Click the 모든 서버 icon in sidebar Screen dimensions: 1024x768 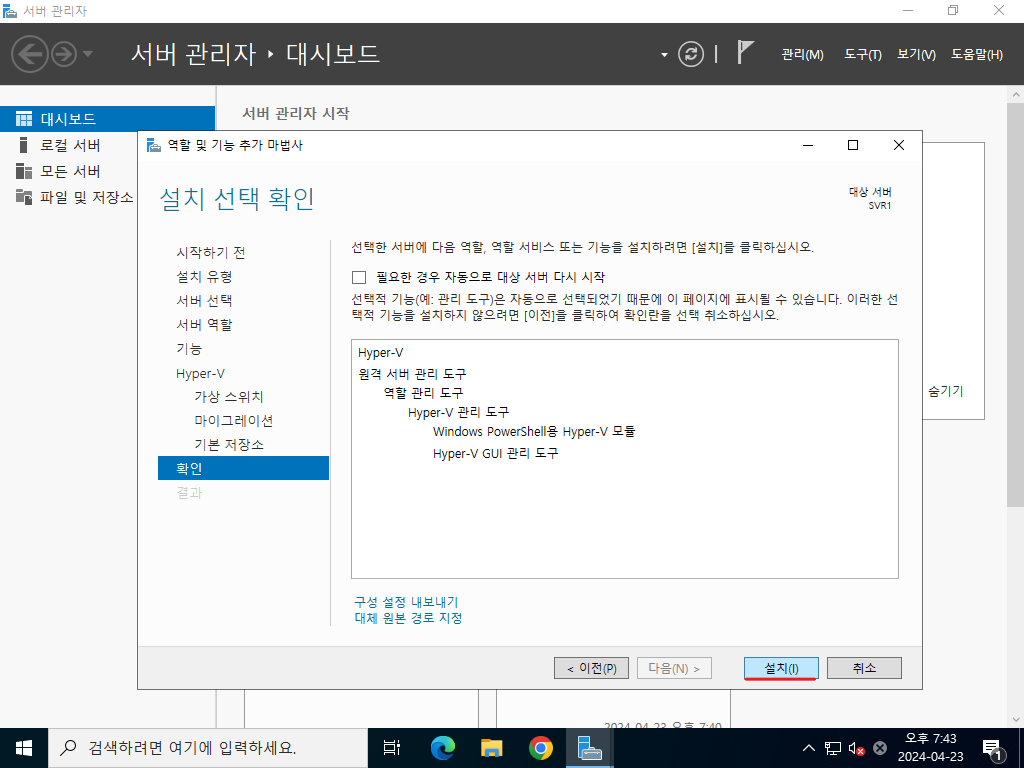pos(24,171)
